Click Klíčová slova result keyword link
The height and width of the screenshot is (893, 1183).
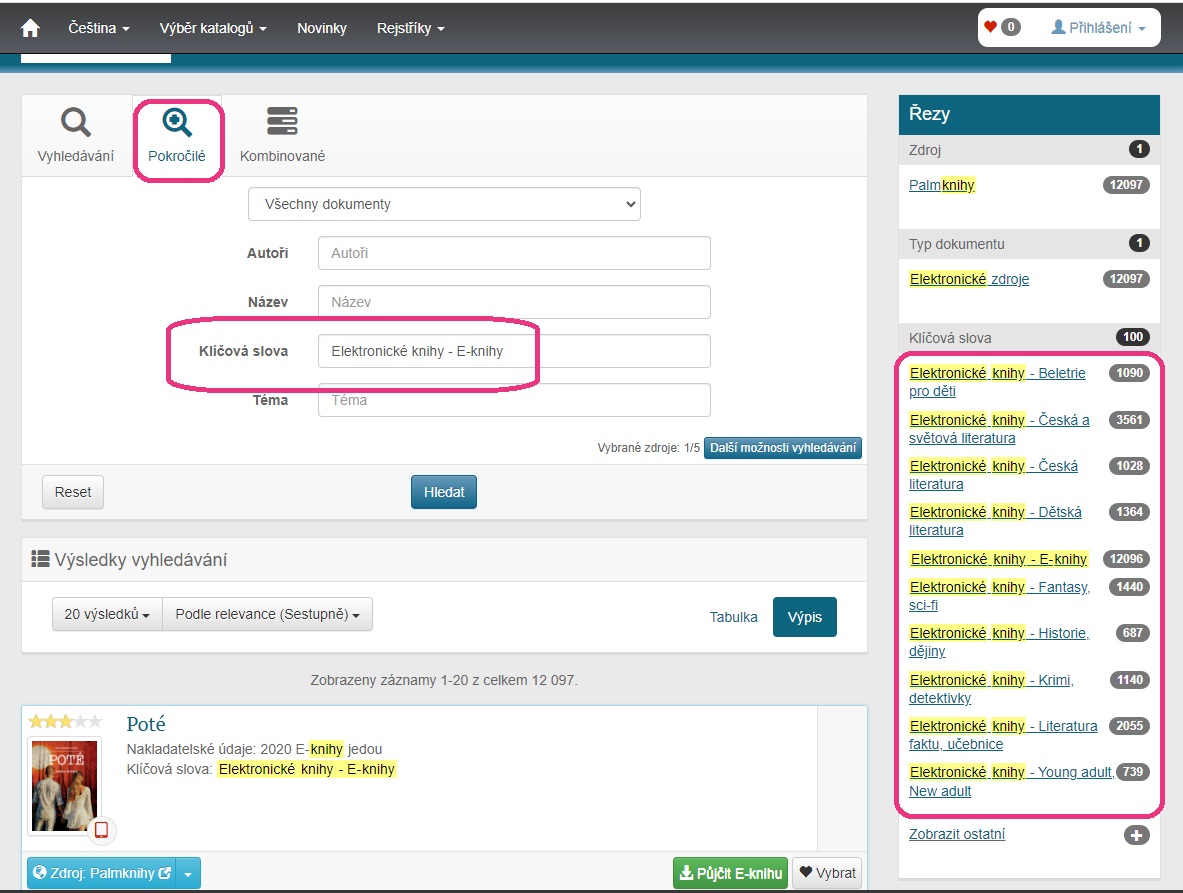[306, 769]
